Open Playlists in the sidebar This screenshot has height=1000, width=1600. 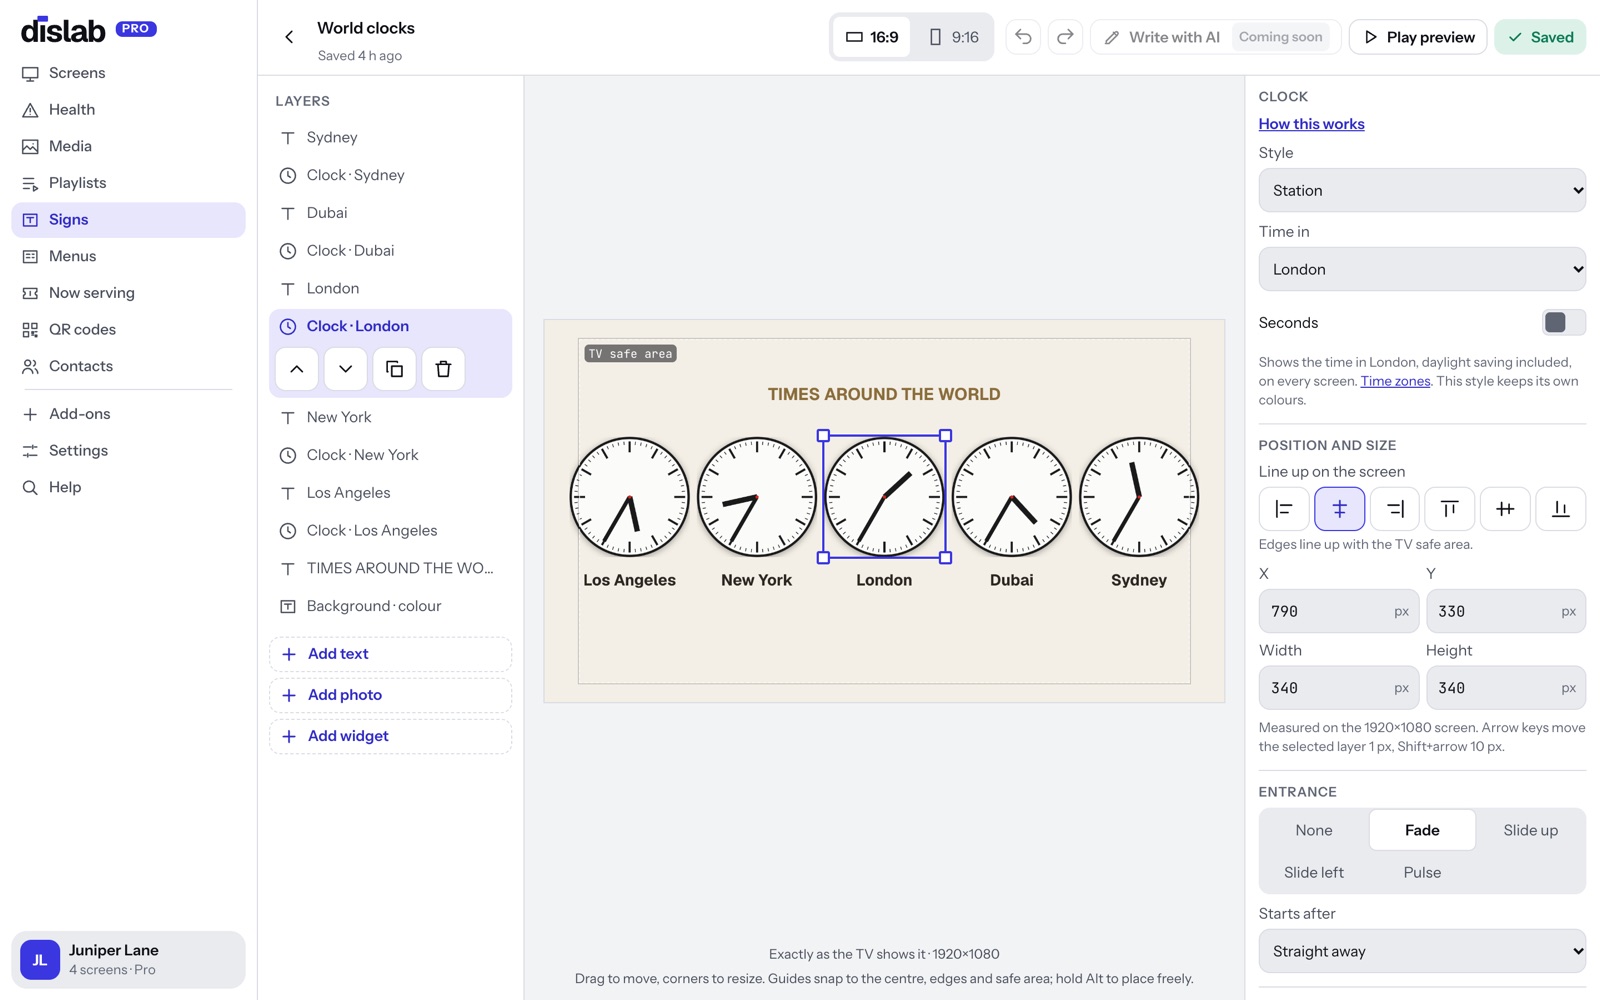(128, 183)
